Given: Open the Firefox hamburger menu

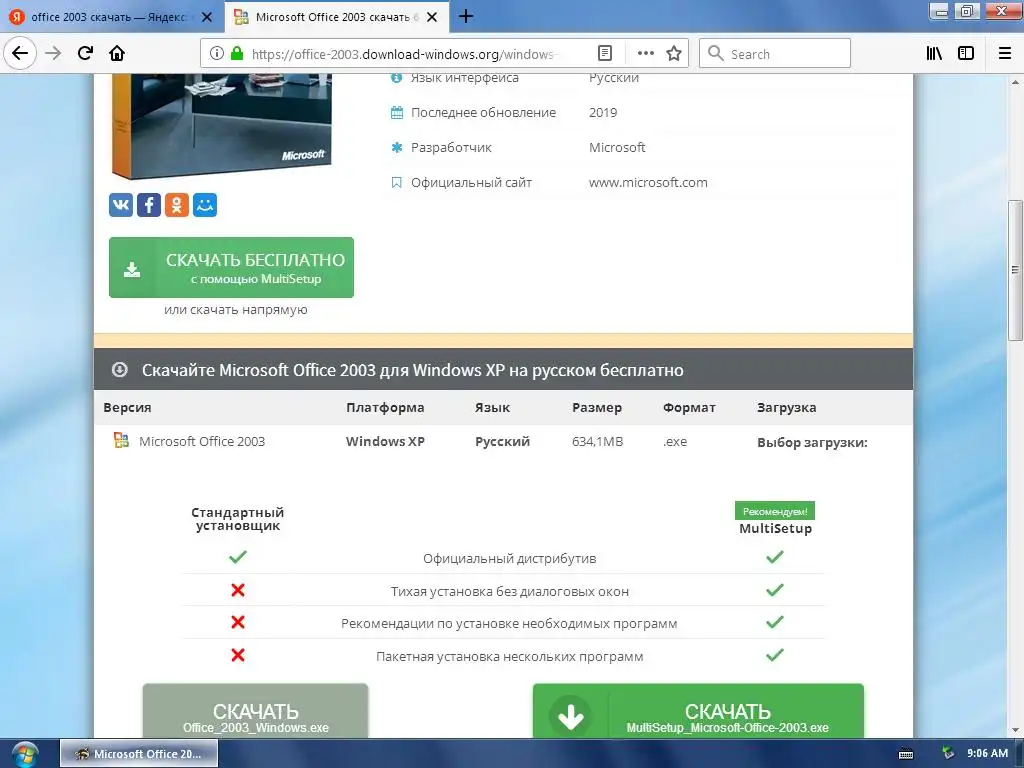Looking at the screenshot, I should pyautogui.click(x=1005, y=54).
